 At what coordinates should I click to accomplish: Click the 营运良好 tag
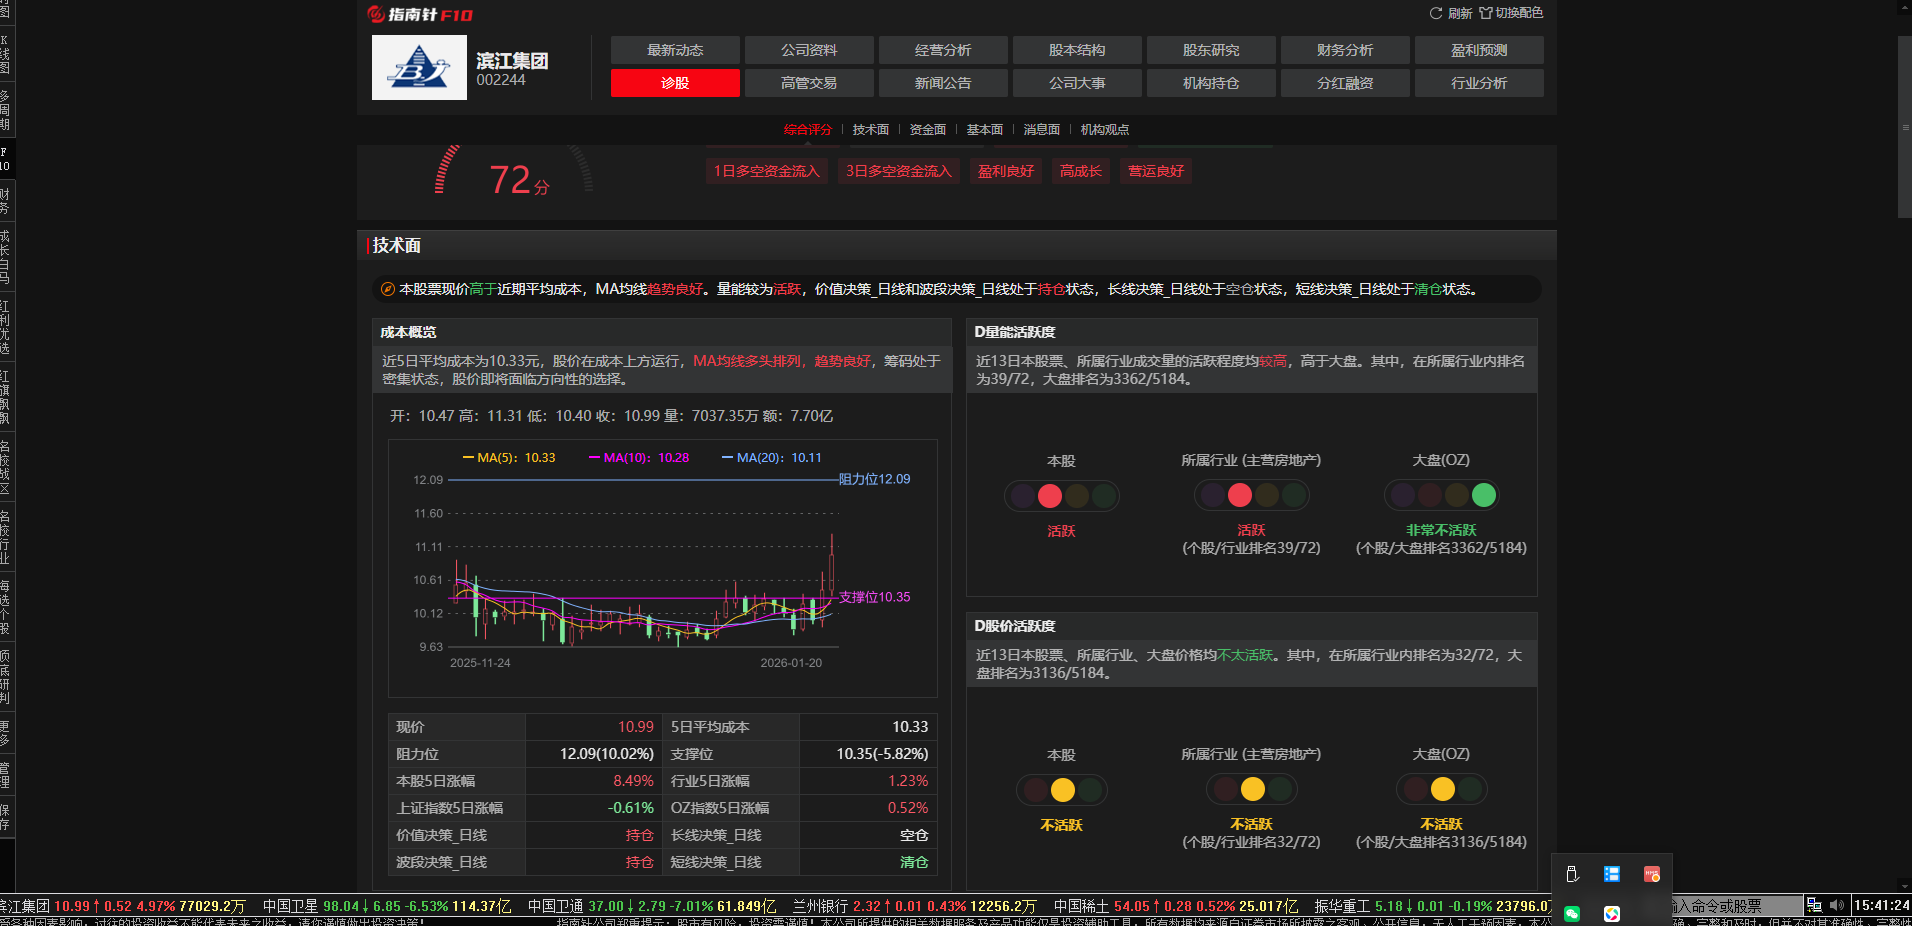pos(1156,171)
